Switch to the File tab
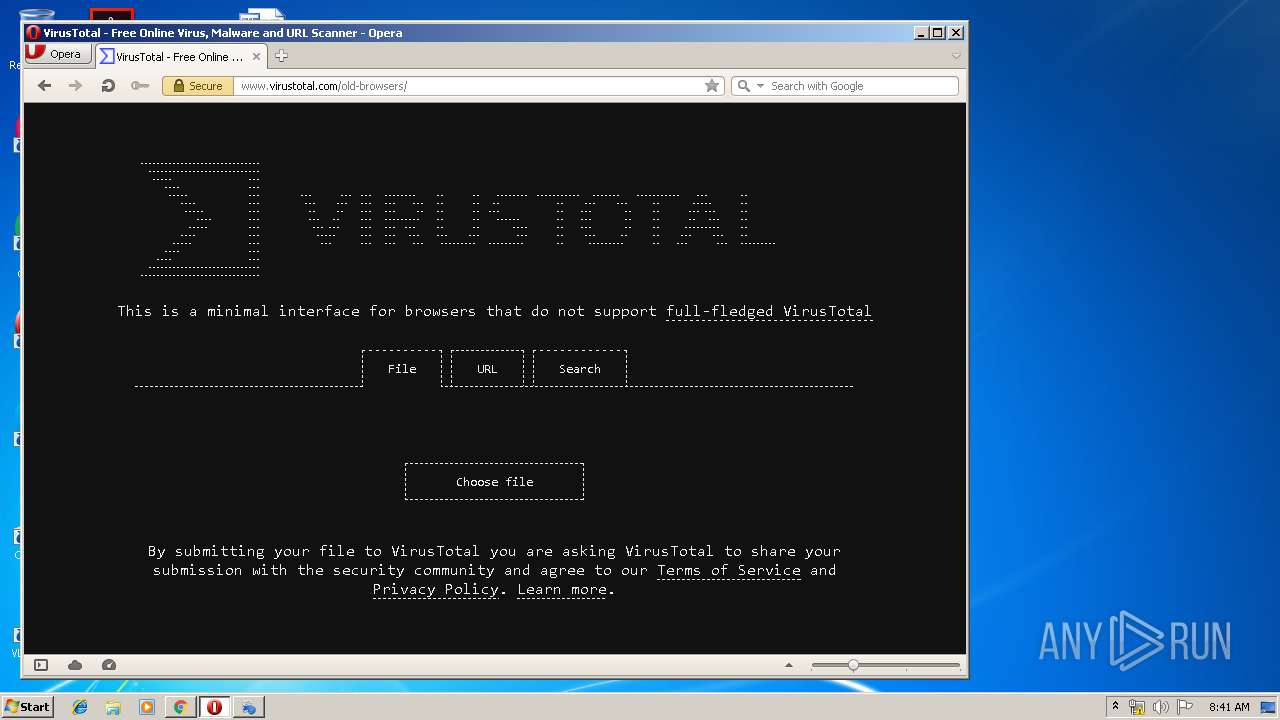Image resolution: width=1280 pixels, height=720 pixels. [402, 368]
